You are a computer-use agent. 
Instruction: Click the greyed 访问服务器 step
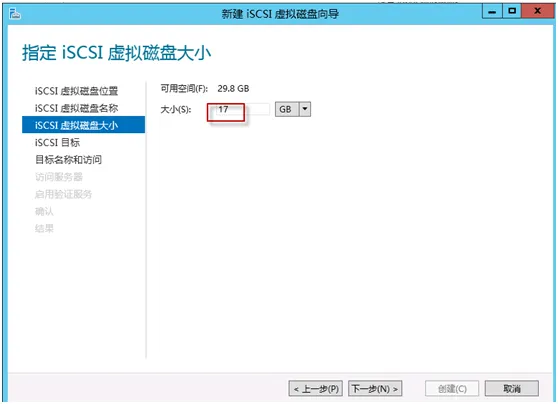59,177
